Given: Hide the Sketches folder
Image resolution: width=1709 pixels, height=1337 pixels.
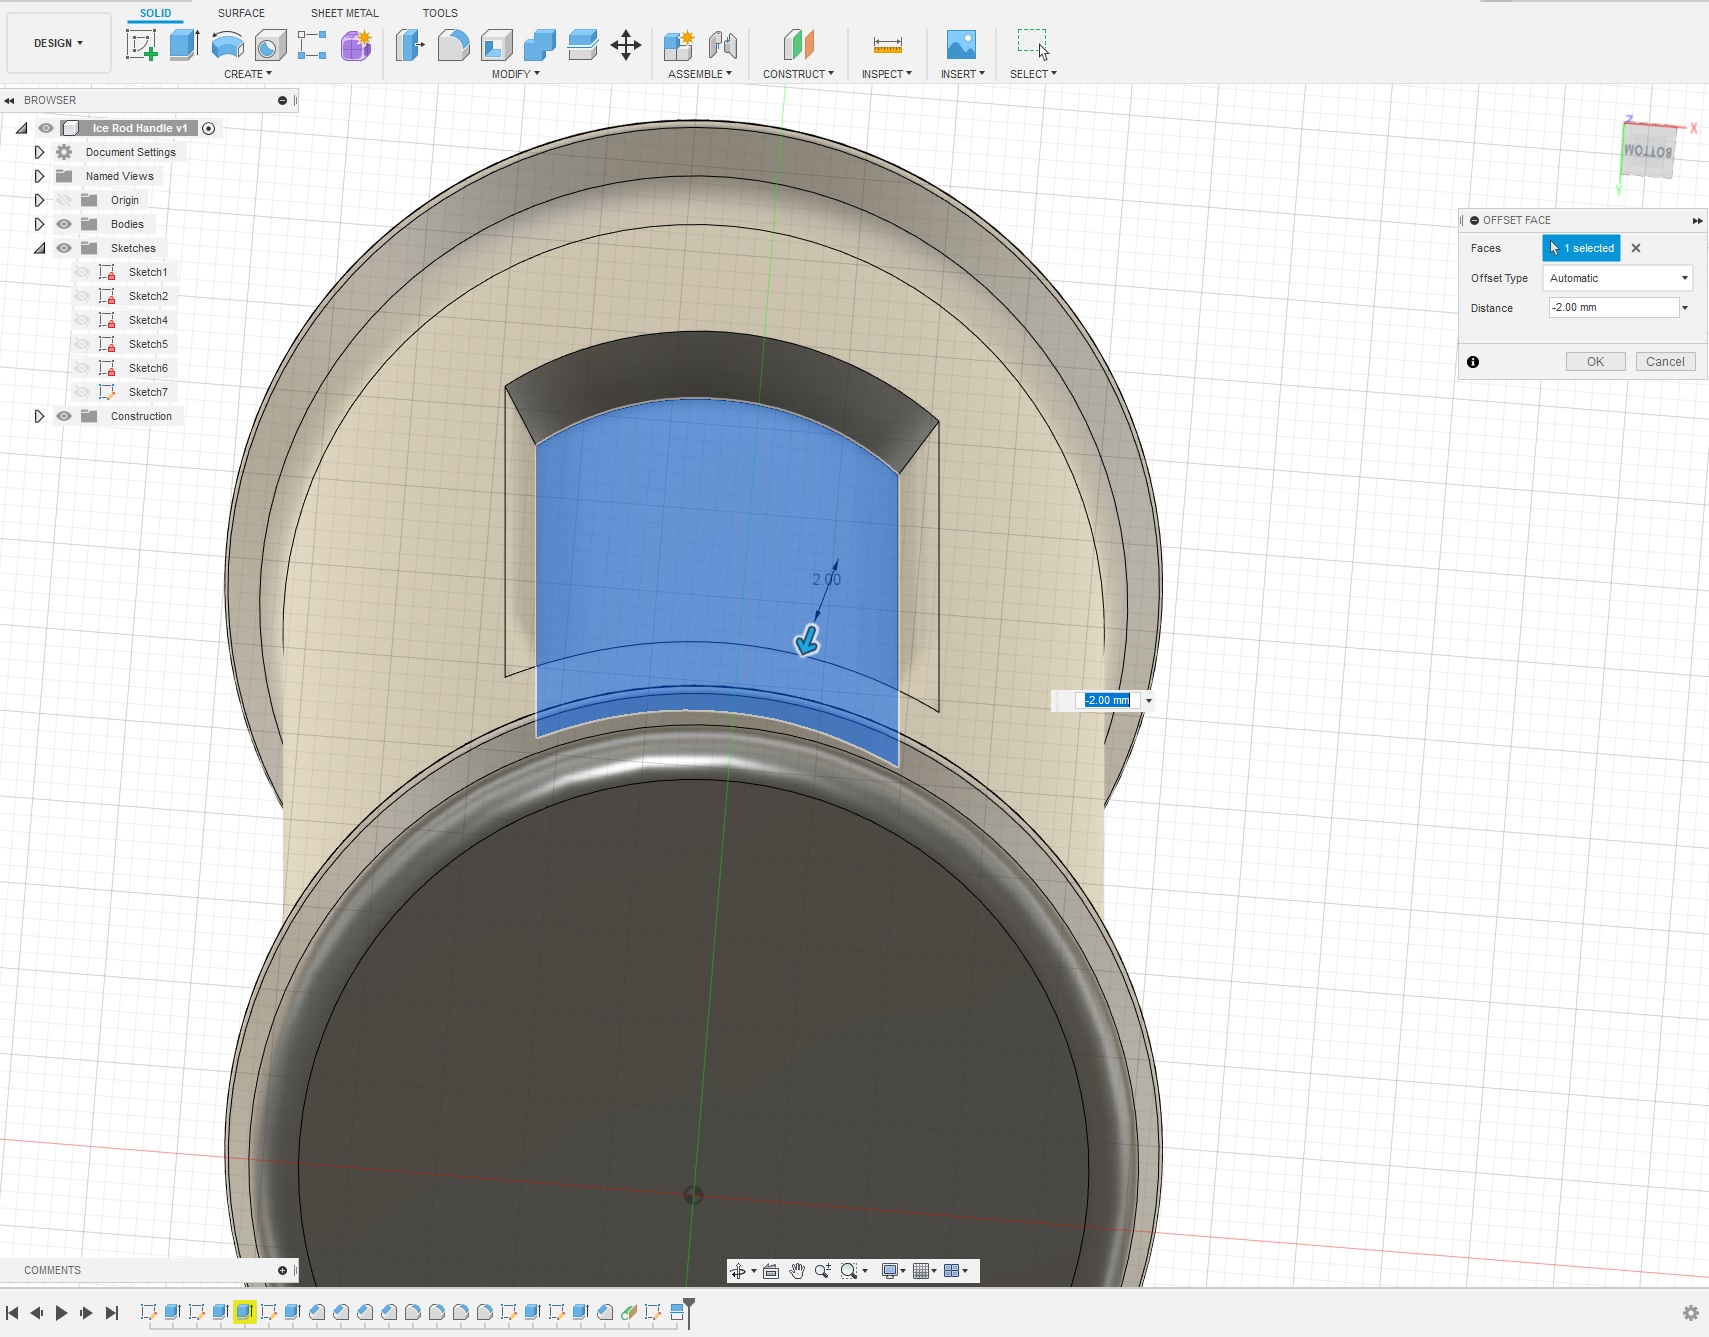Looking at the screenshot, I should 64,247.
